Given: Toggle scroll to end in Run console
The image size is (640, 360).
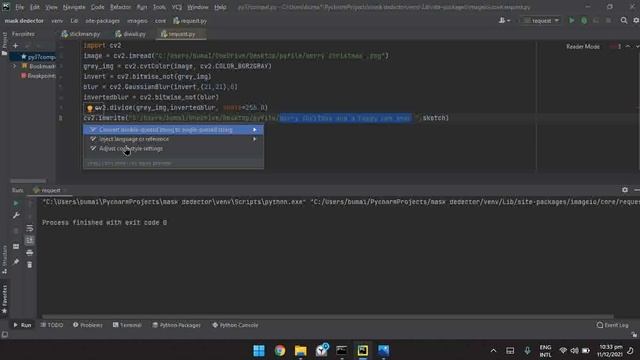Looking at the screenshot, I should (x=29, y=240).
